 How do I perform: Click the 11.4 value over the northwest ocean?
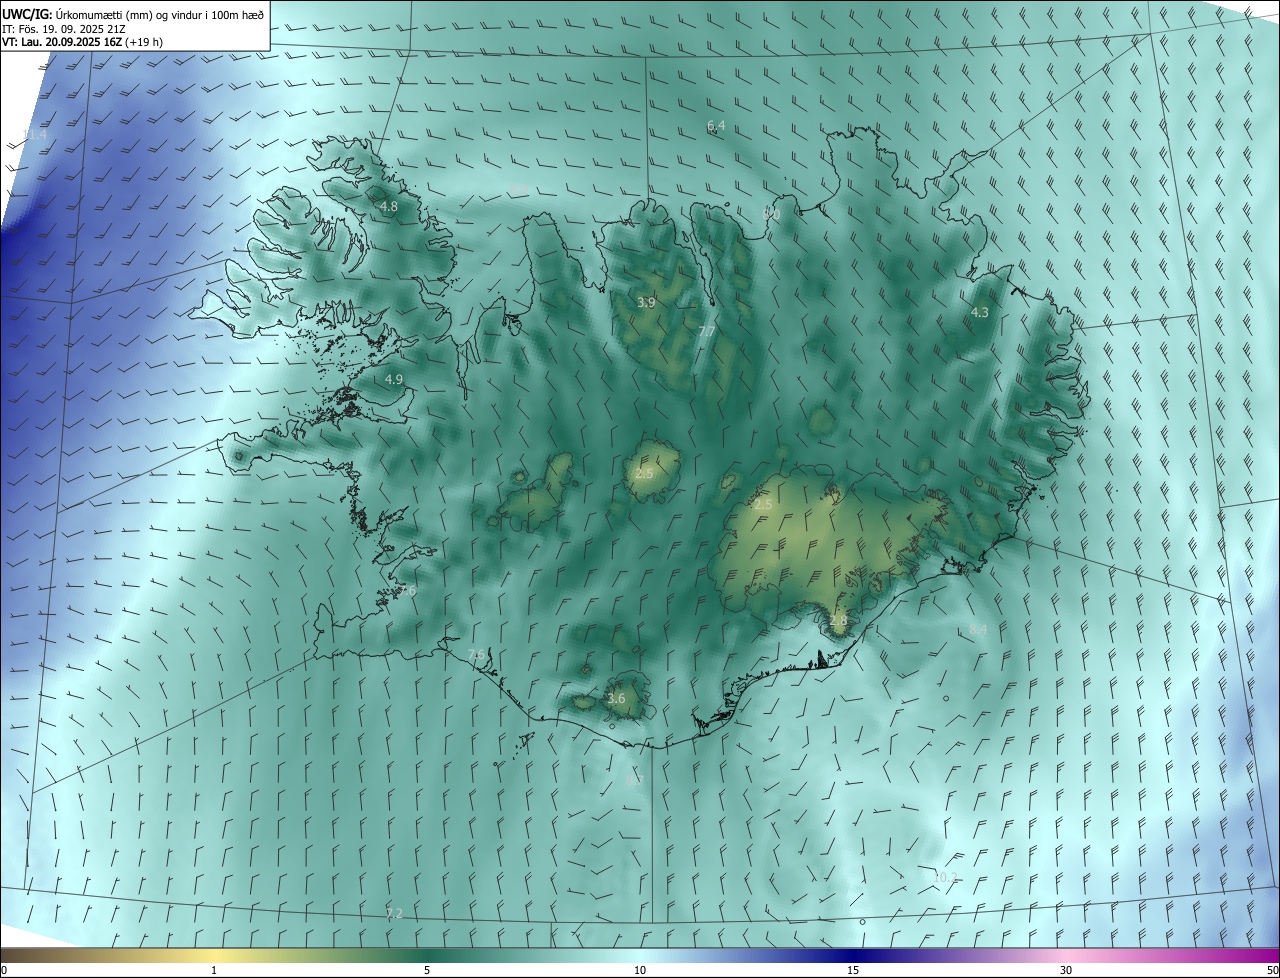click(35, 134)
